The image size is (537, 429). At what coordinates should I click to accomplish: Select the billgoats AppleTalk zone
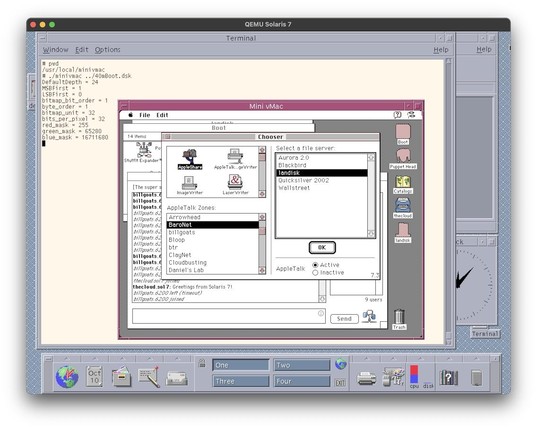click(x=182, y=232)
